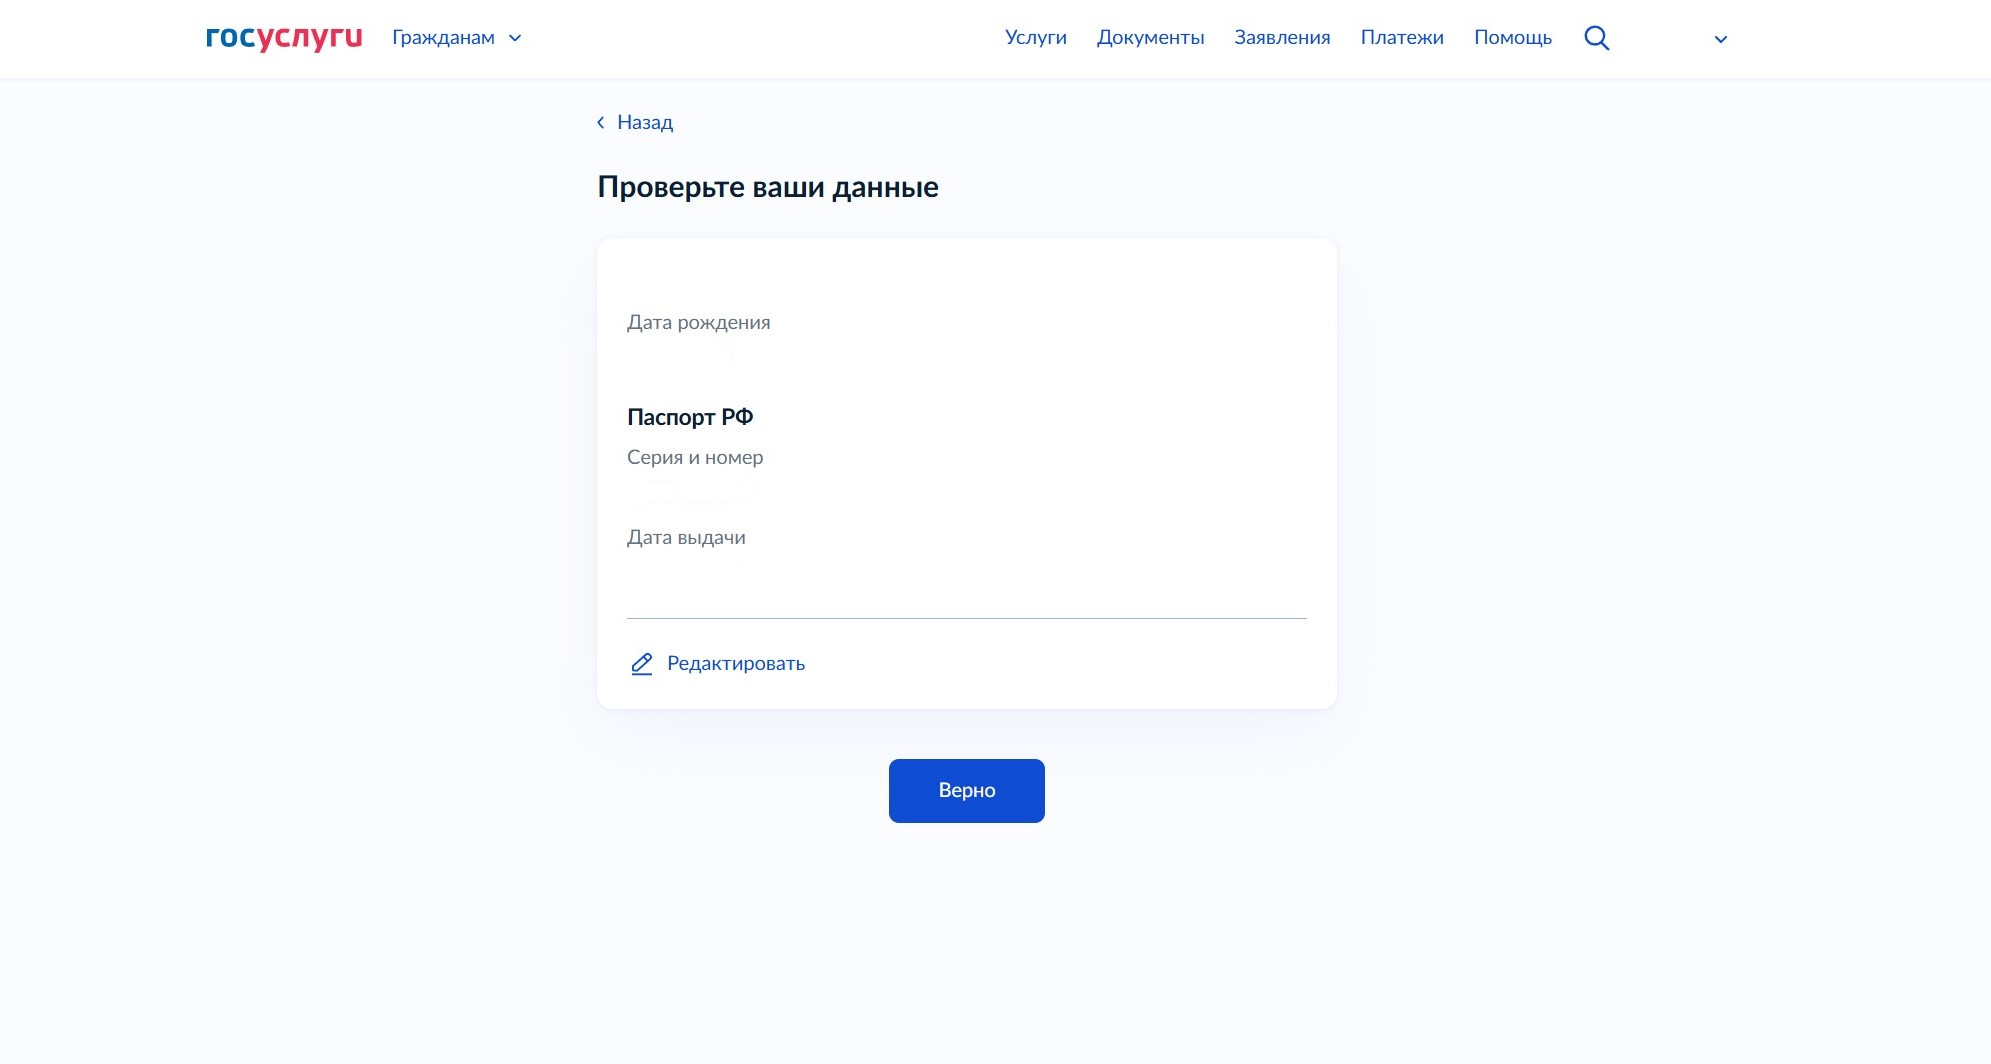Select Помощь in the top navigation
This screenshot has height=1064, width=1991.
click(x=1512, y=38)
